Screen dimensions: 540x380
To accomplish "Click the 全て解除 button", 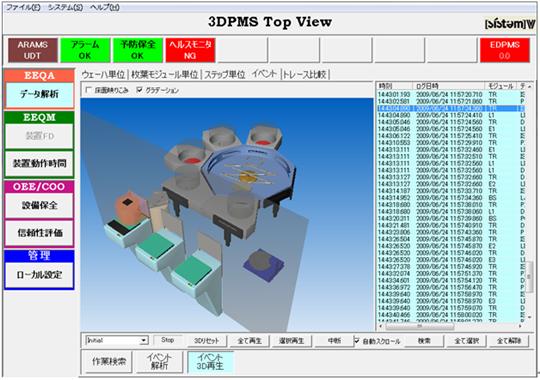I will point(509,341).
